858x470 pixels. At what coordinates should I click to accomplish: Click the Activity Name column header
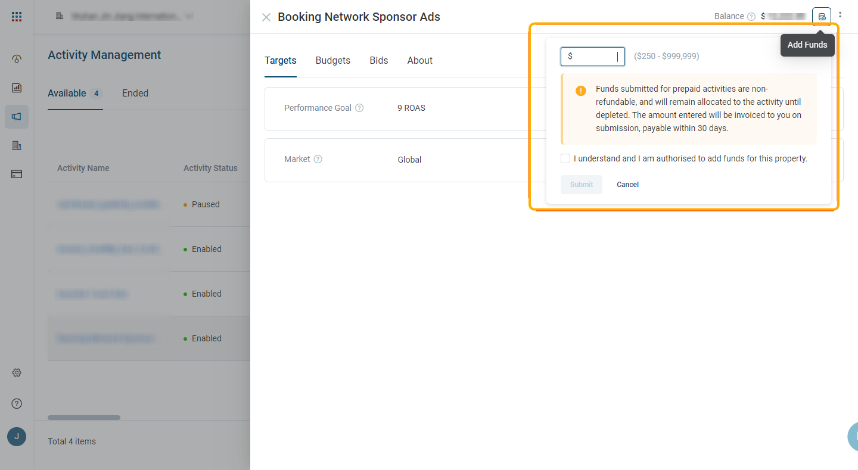pyautogui.click(x=83, y=168)
